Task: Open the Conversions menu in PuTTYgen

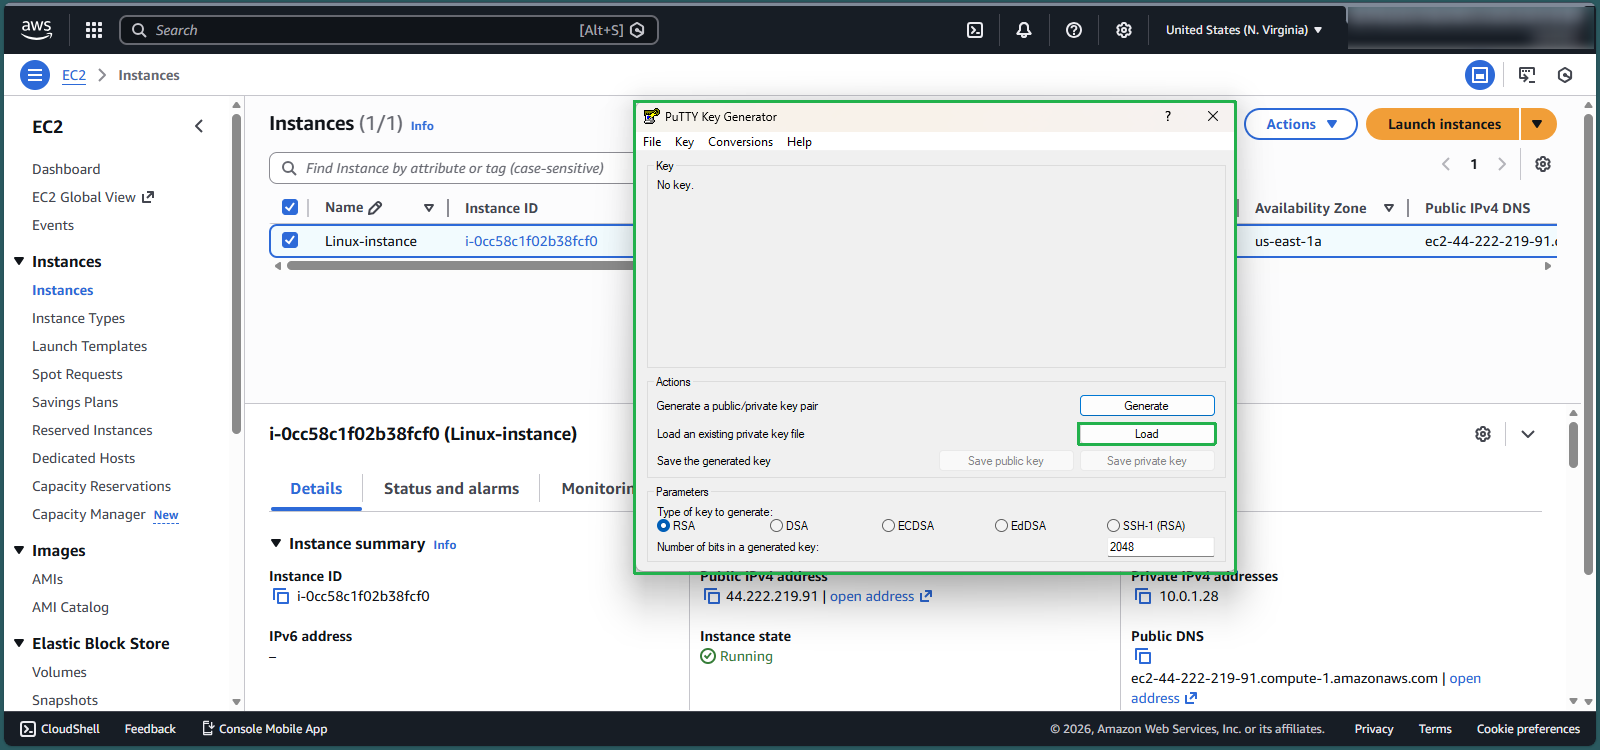Action: pos(740,142)
